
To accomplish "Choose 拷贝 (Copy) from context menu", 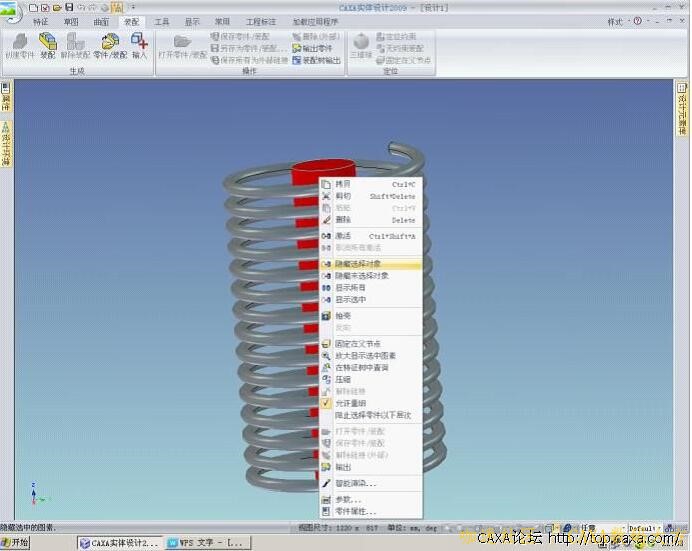I will coord(343,184).
